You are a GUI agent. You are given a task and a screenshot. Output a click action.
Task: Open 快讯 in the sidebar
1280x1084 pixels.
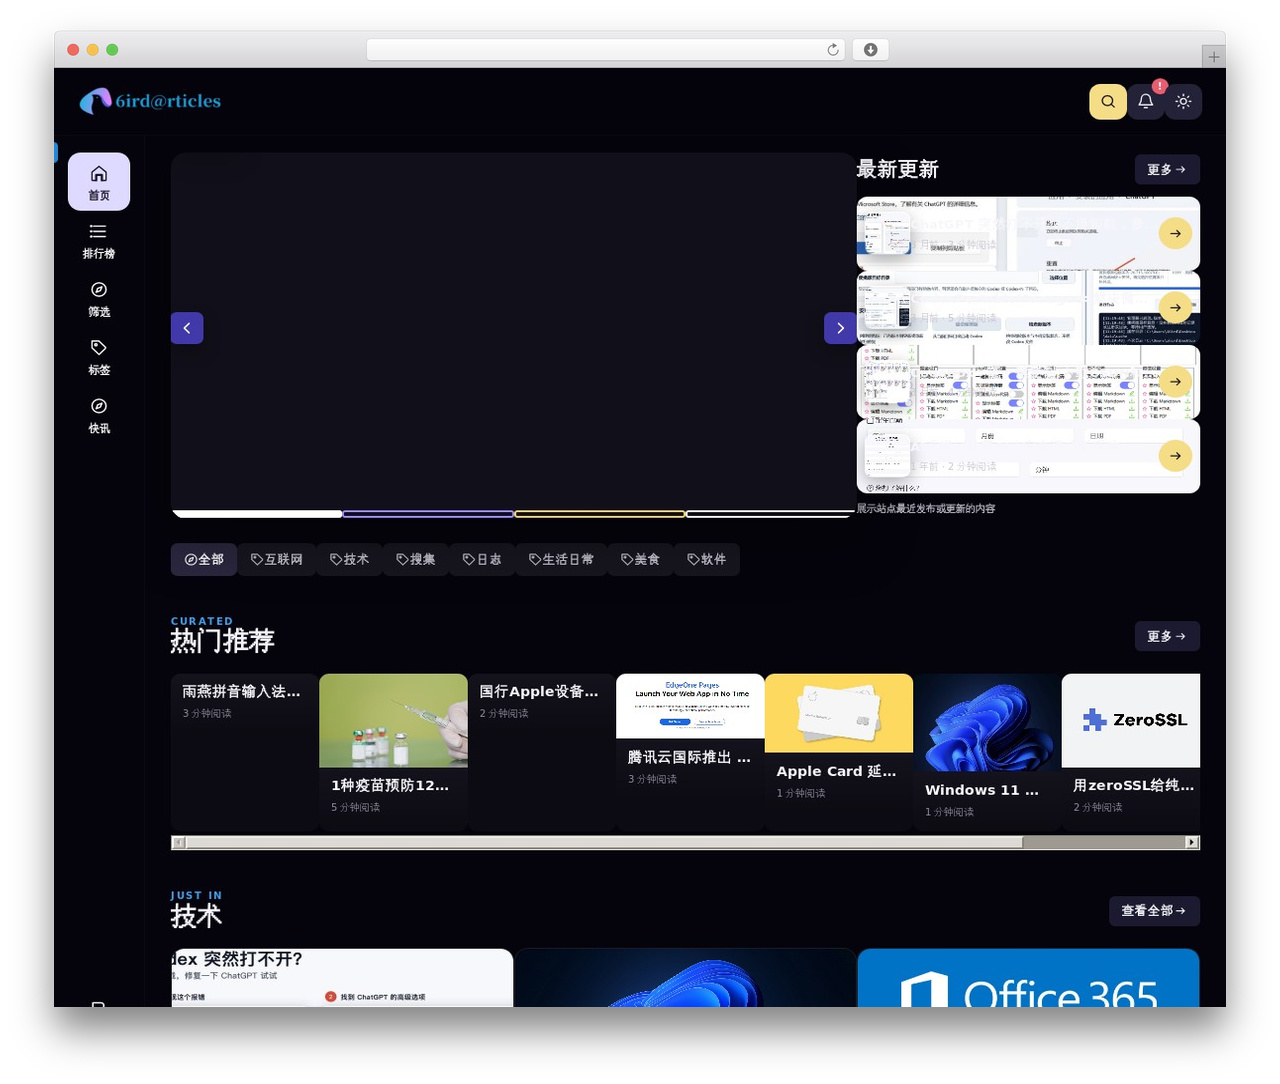99,415
